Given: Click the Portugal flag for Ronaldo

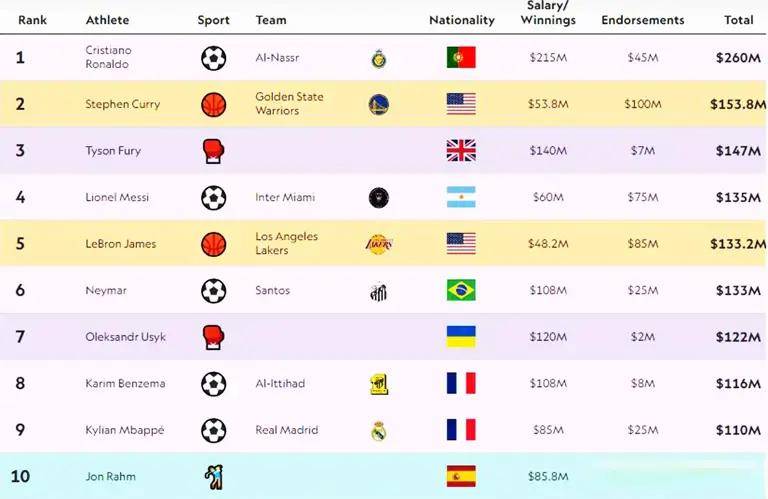Looking at the screenshot, I should 461,57.
